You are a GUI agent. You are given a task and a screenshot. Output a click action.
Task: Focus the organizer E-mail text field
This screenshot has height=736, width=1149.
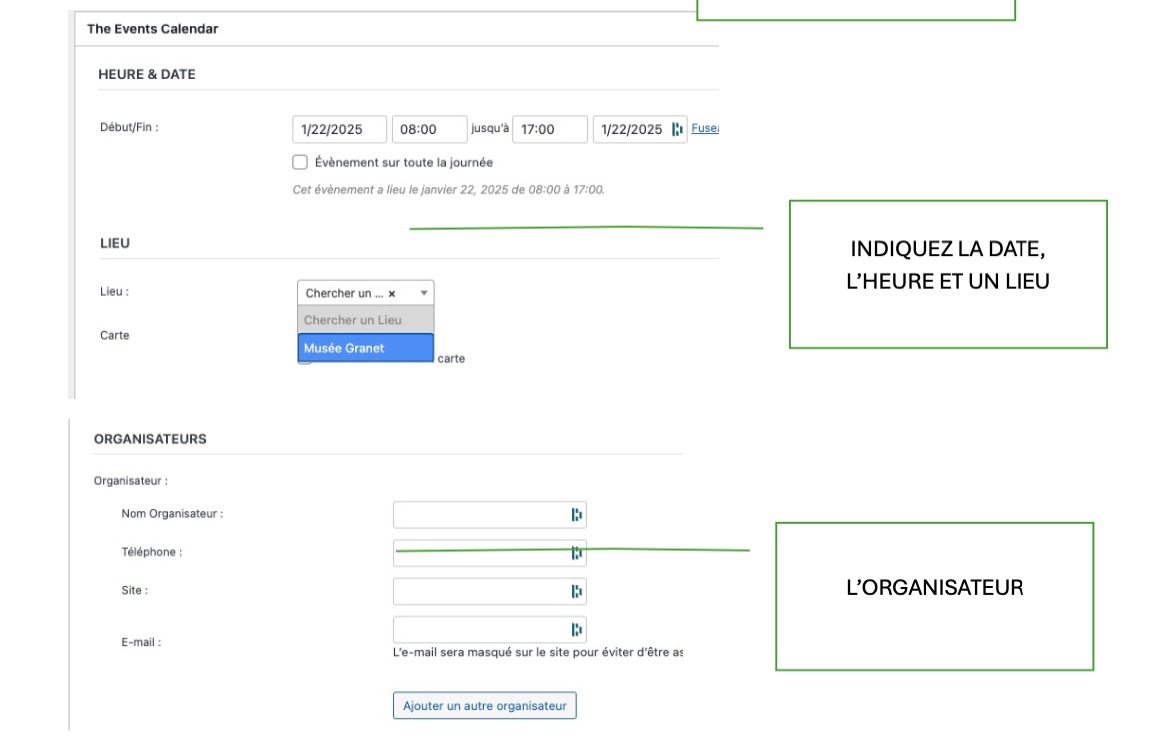pos(480,629)
